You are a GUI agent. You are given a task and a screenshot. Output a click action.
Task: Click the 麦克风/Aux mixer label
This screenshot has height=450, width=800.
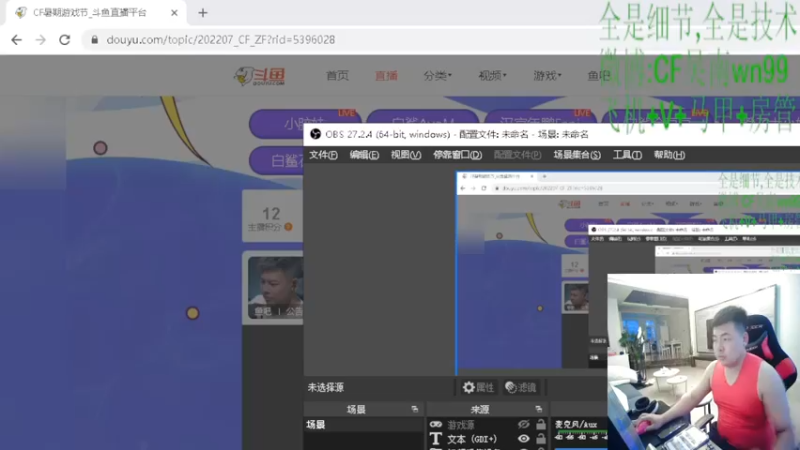[576, 424]
